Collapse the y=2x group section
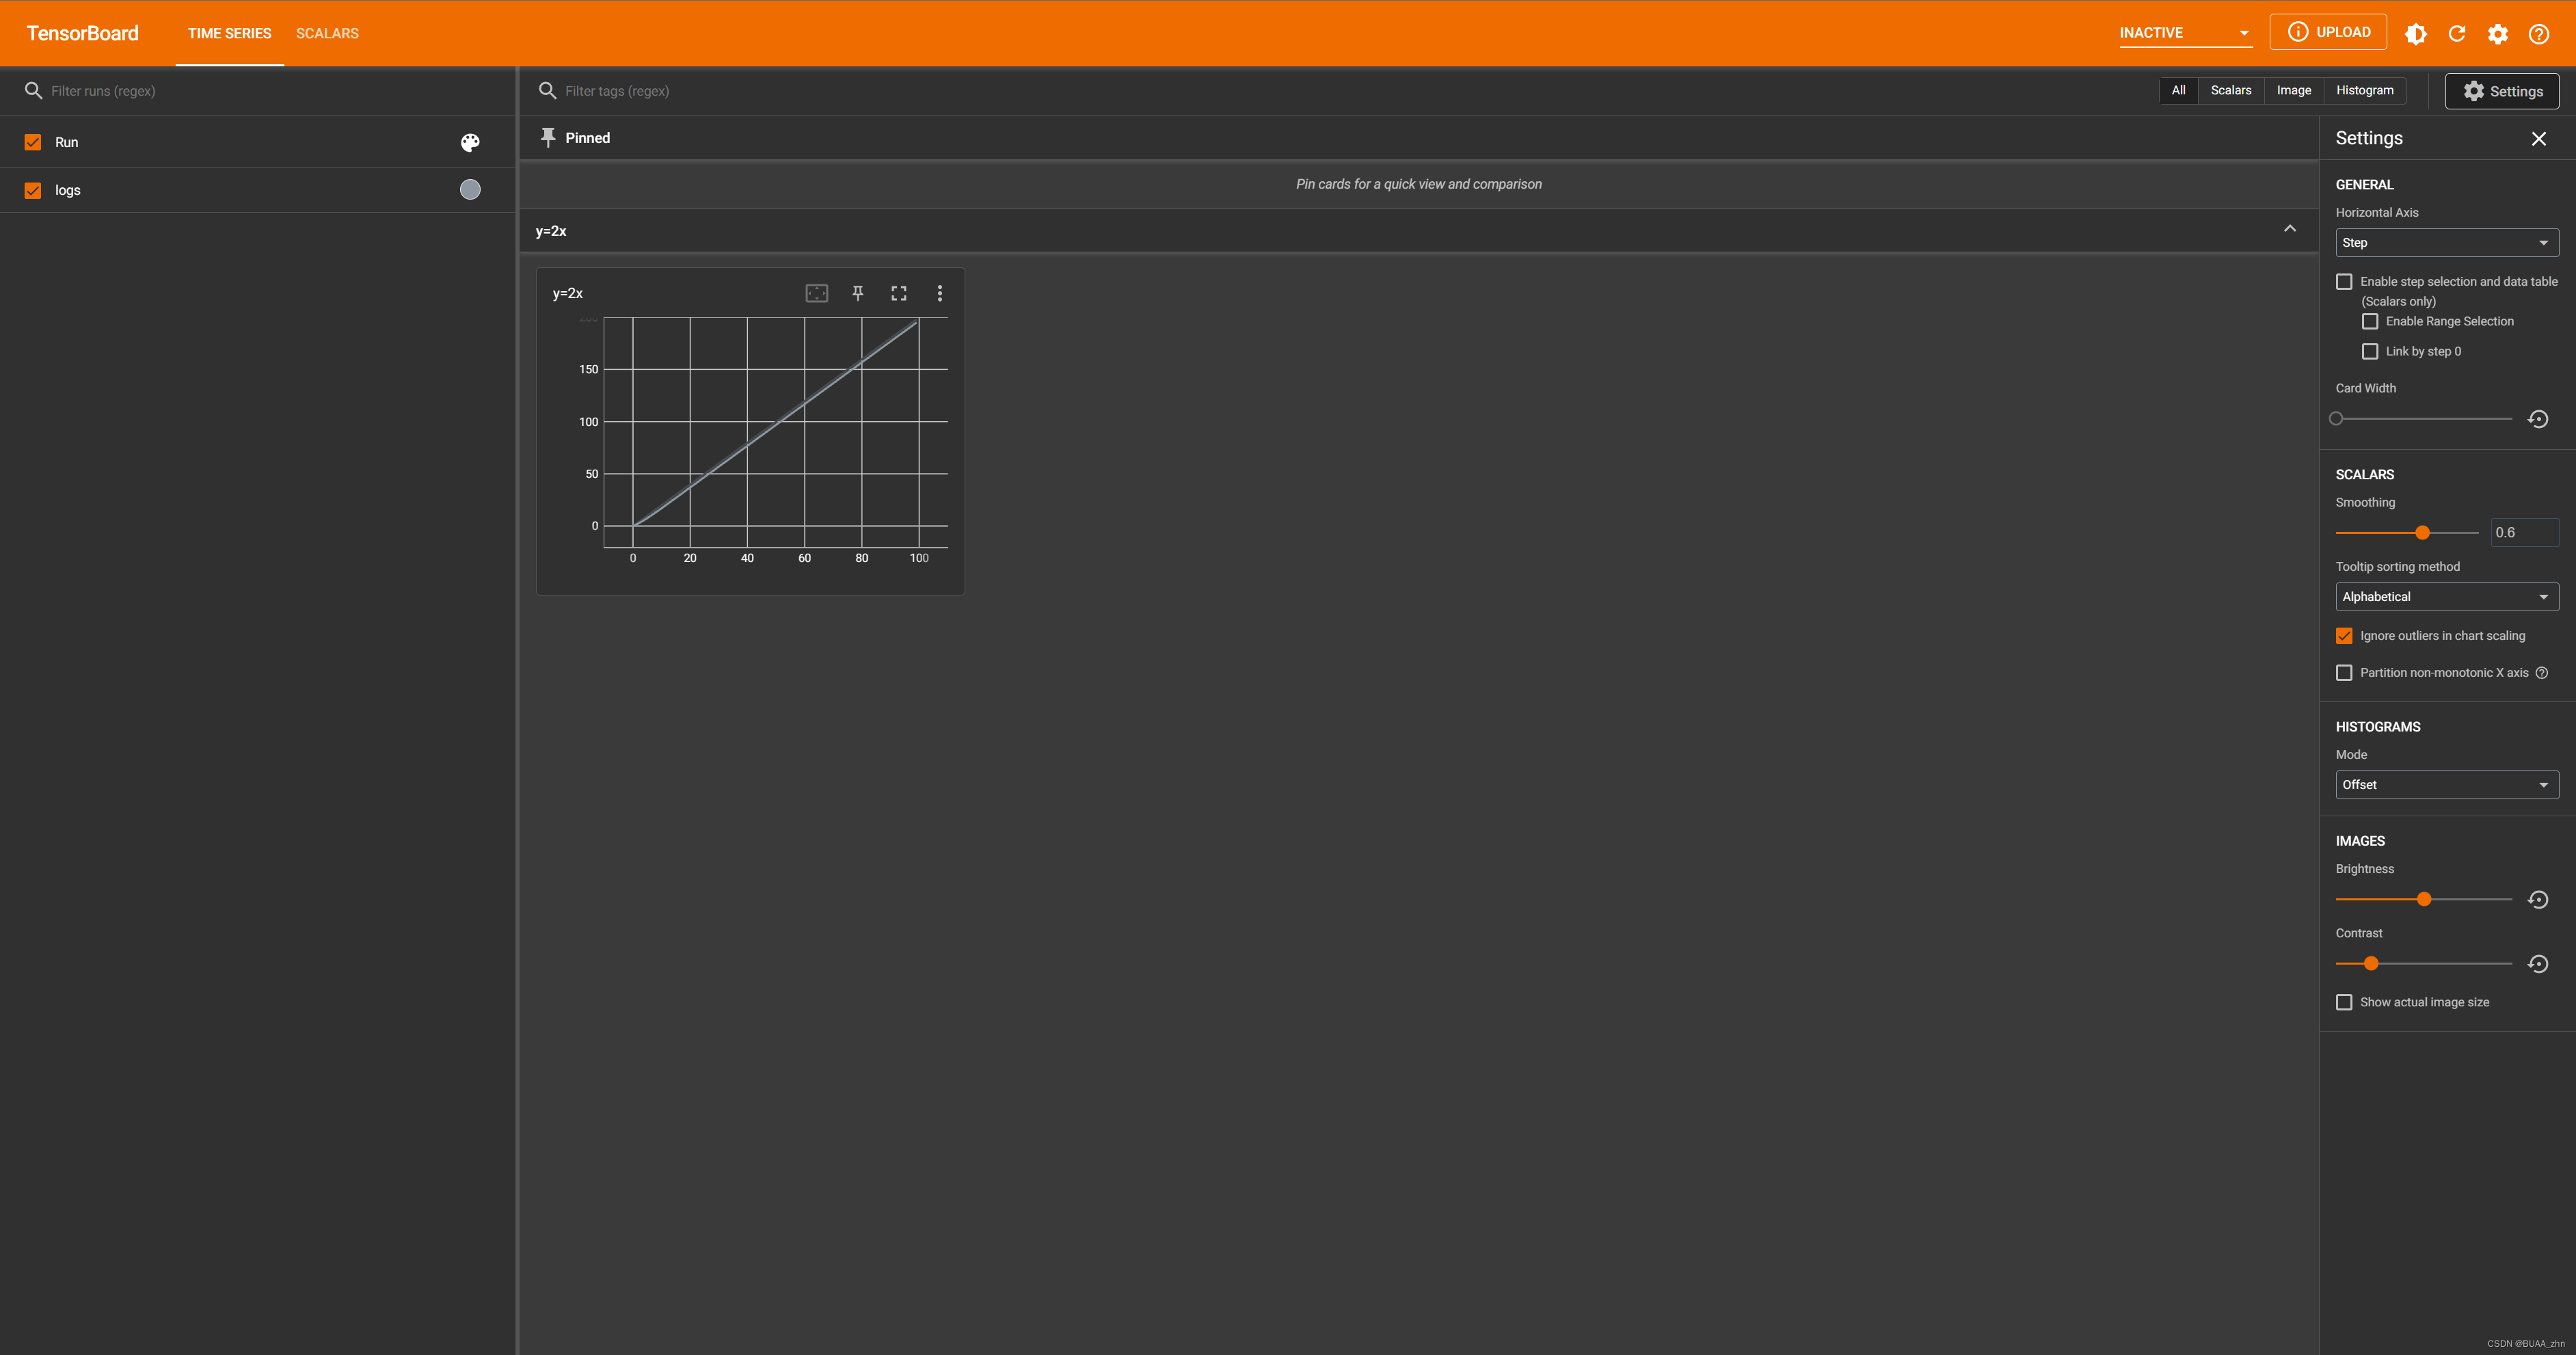This screenshot has width=2576, height=1355. tap(2289, 230)
